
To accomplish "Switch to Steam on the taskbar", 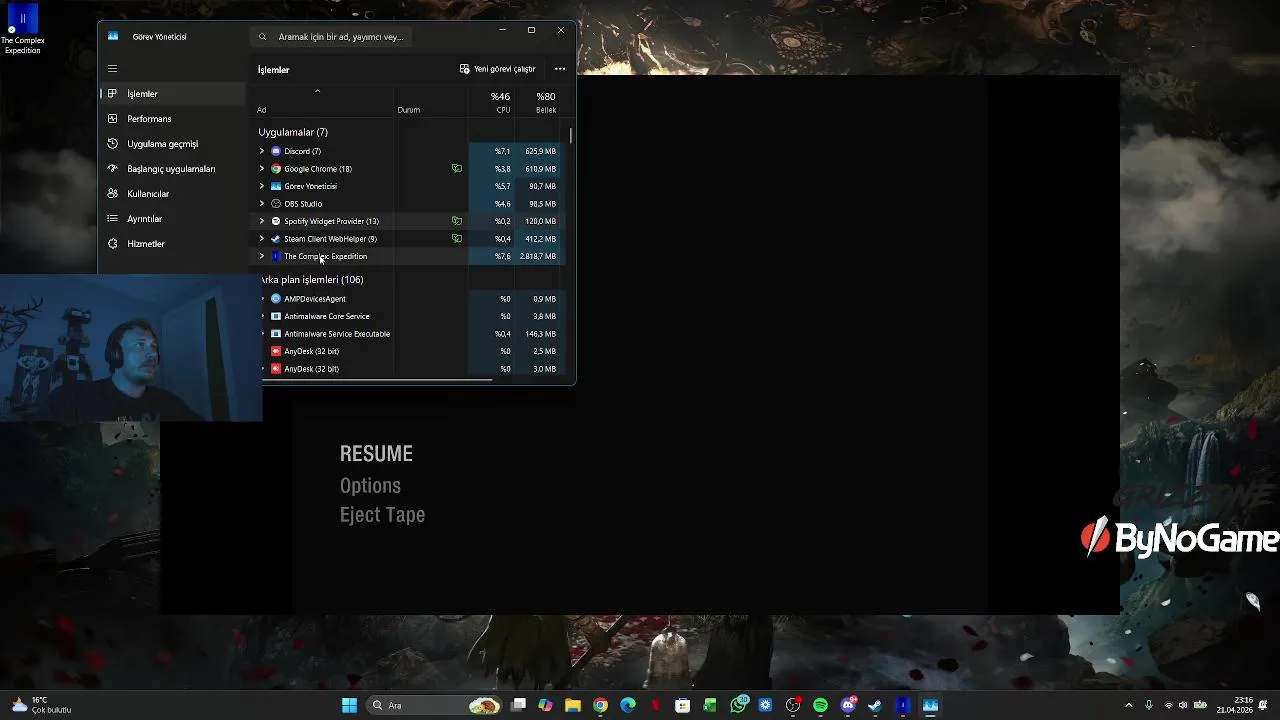I will pos(875,705).
